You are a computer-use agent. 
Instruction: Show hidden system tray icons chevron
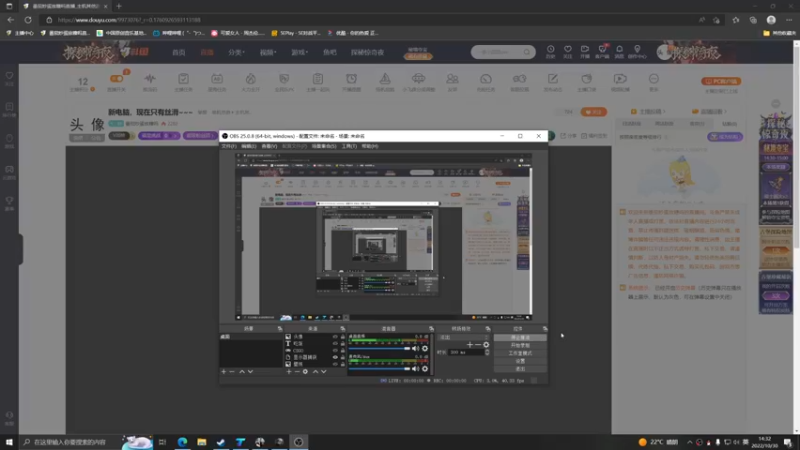click(x=689, y=442)
